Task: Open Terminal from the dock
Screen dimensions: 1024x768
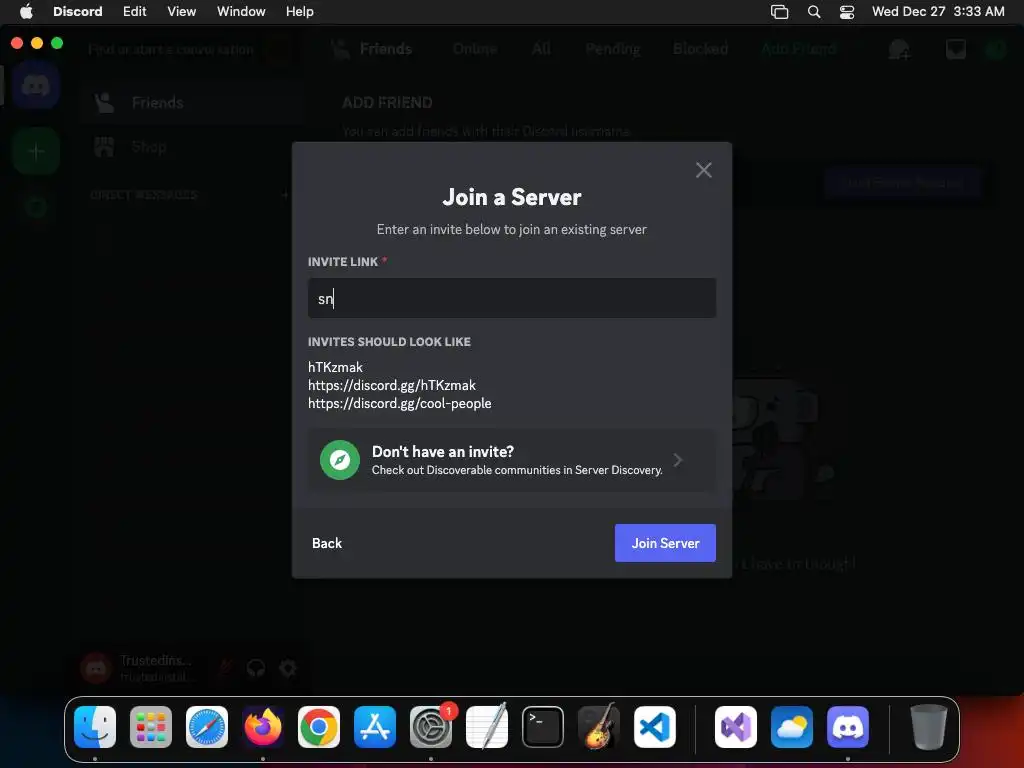Action: 543,727
